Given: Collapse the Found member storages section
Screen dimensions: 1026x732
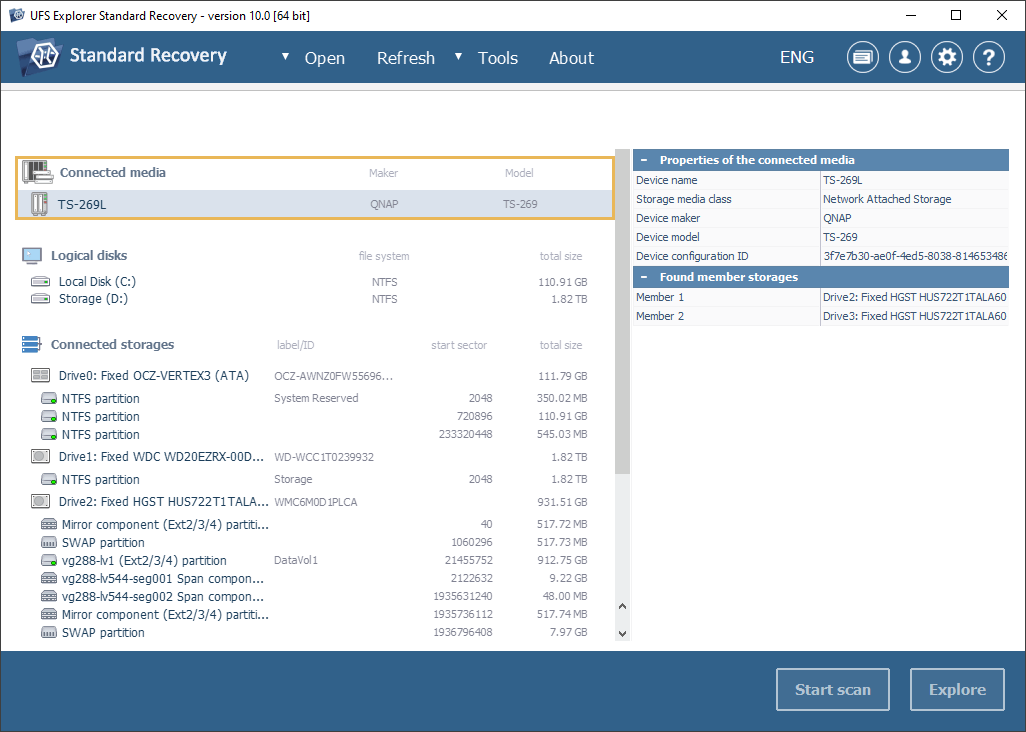Looking at the screenshot, I should coord(645,277).
